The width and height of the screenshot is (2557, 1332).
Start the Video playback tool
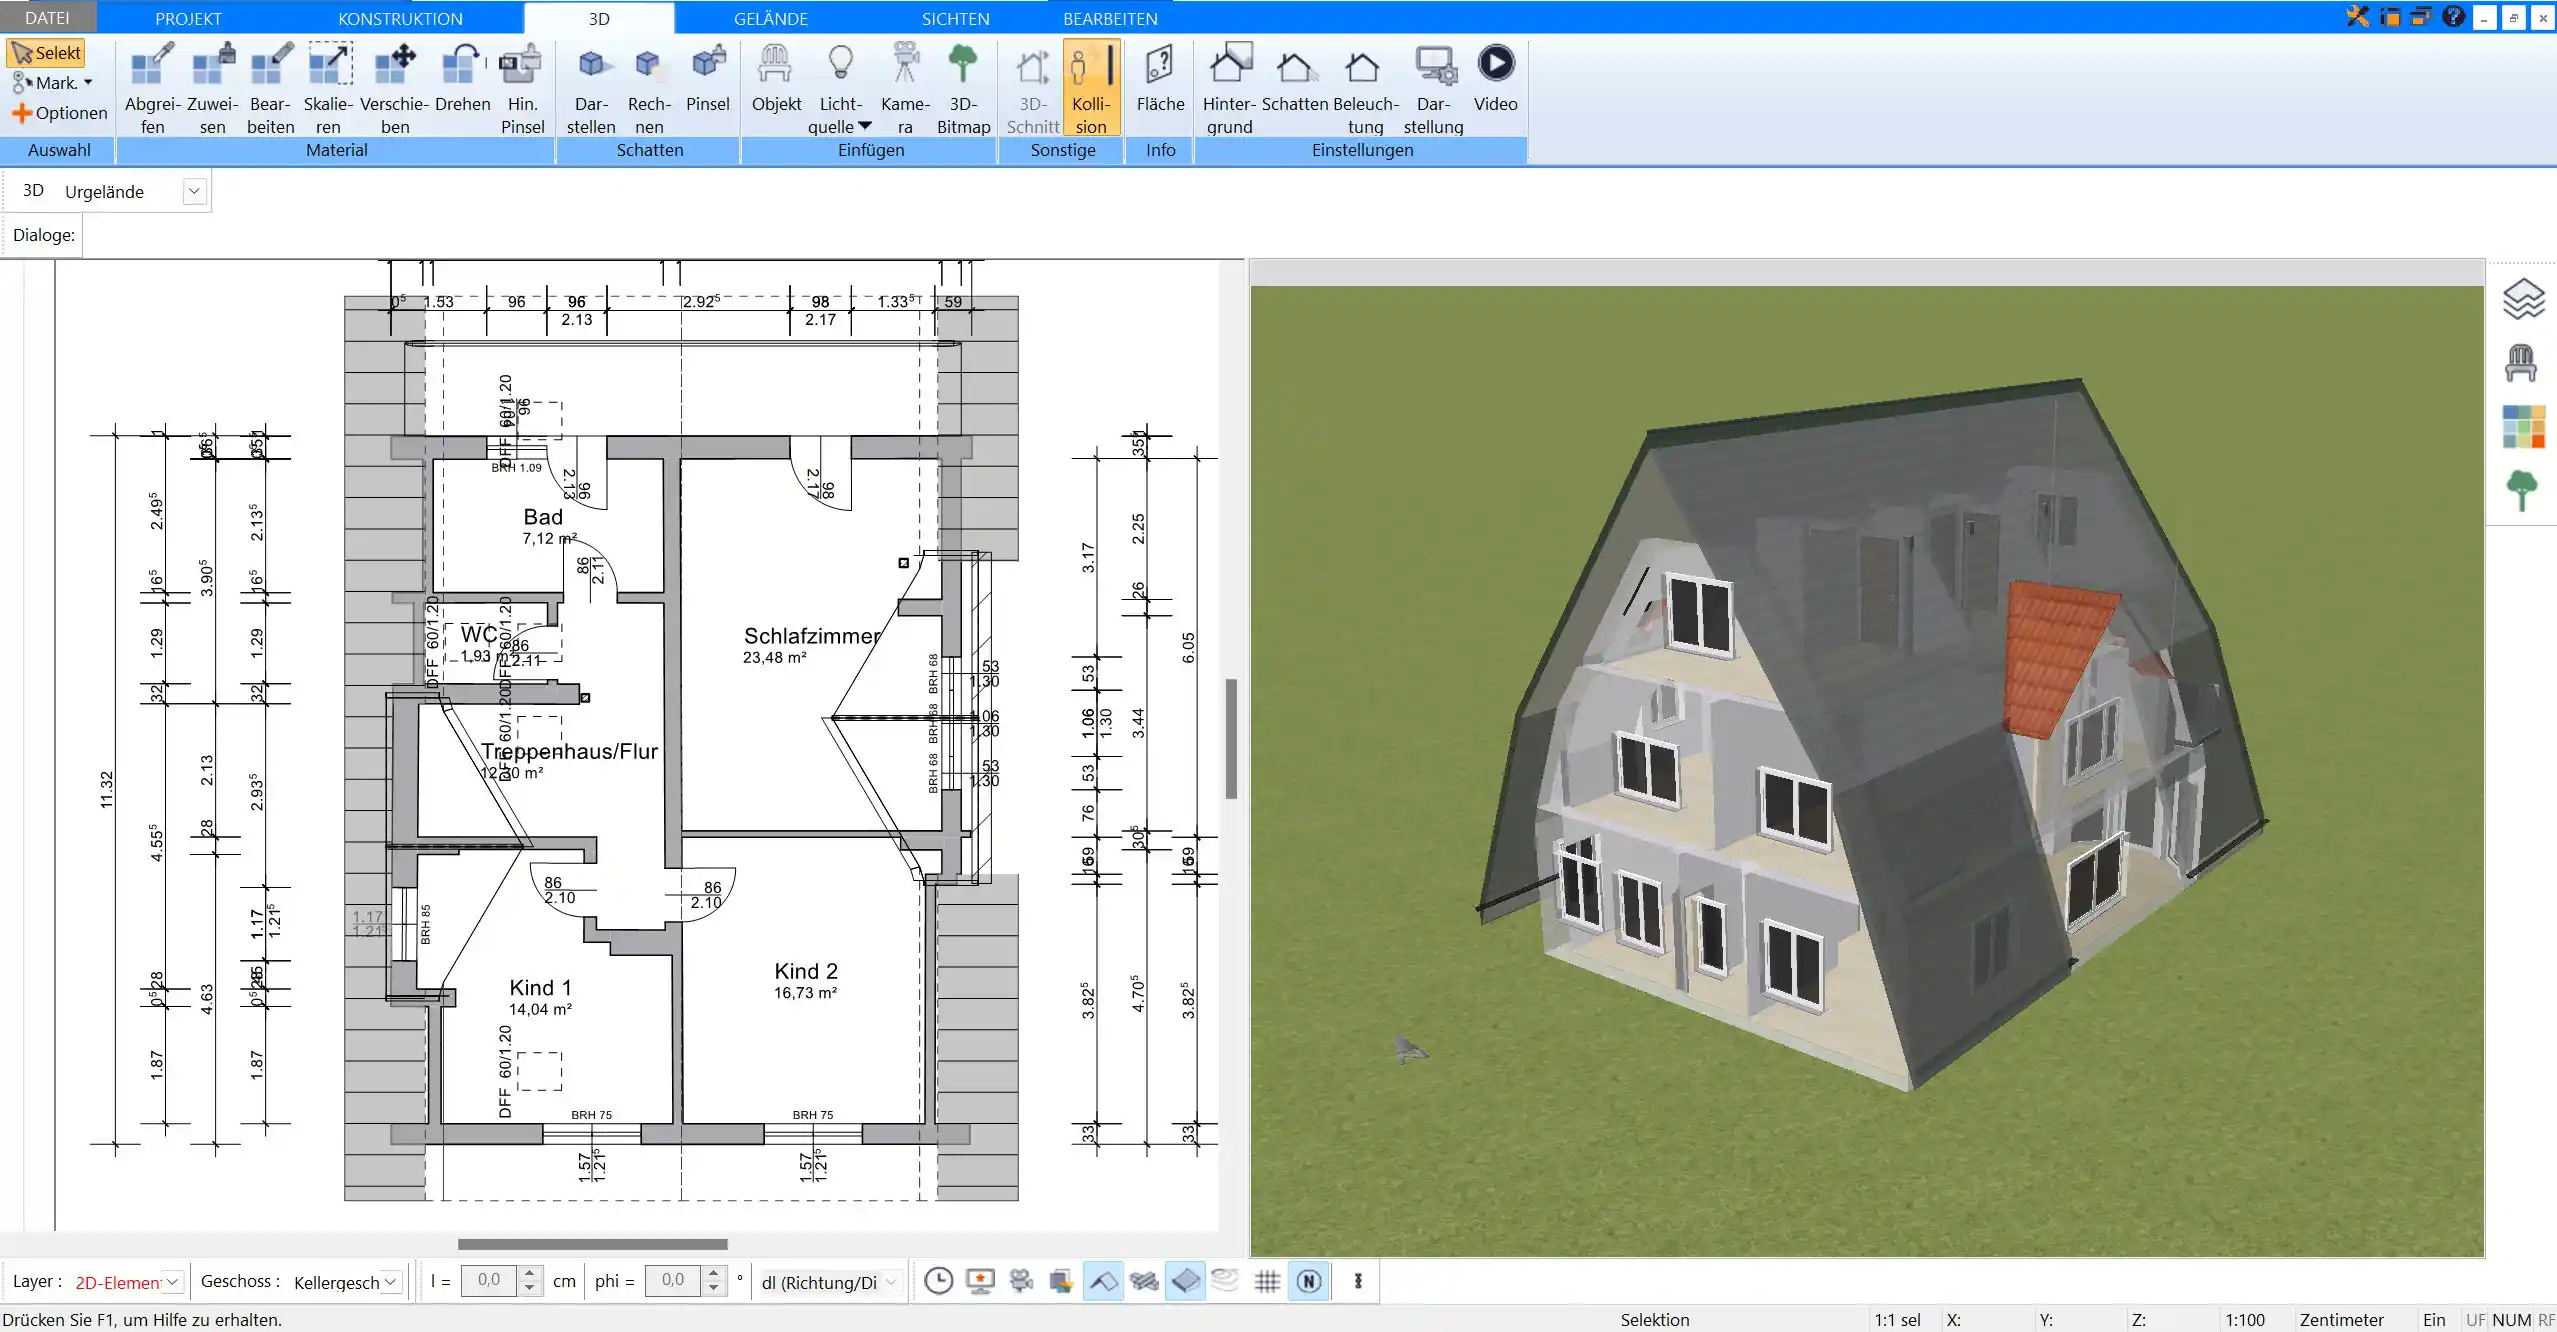[x=1495, y=78]
